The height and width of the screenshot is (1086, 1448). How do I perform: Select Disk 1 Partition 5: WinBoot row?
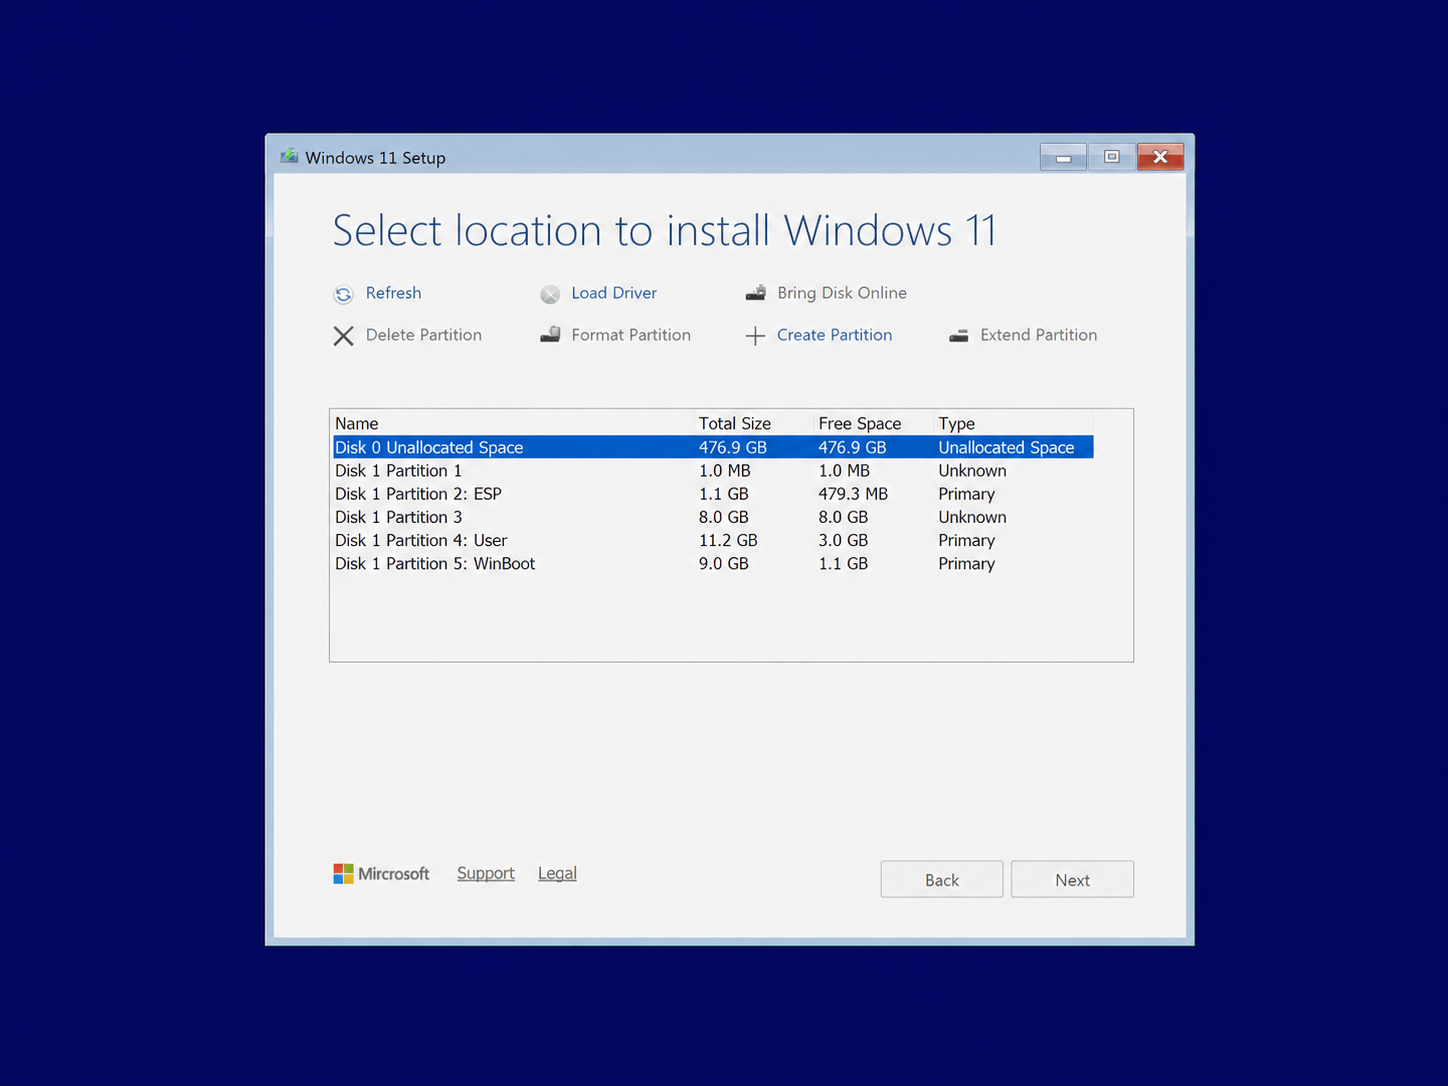pyautogui.click(x=713, y=564)
